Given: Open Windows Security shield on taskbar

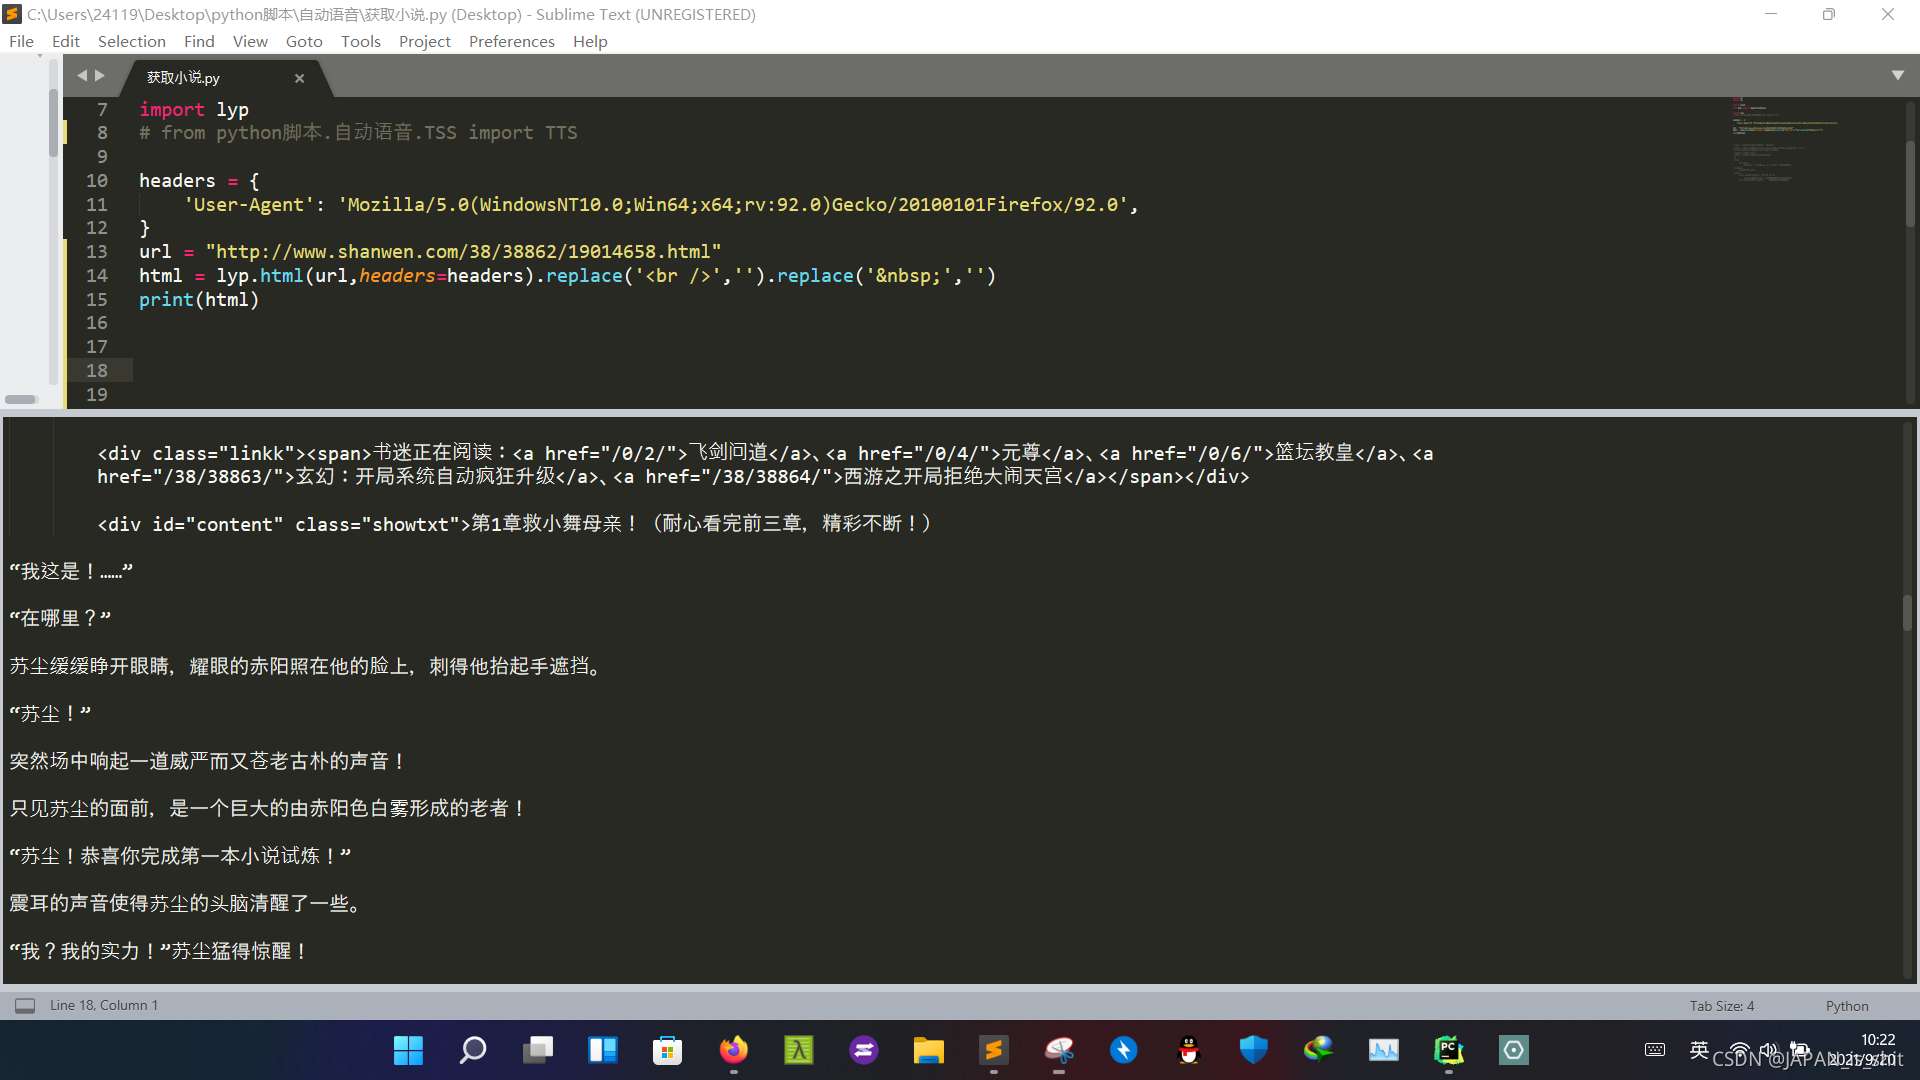Looking at the screenshot, I should tap(1254, 1050).
